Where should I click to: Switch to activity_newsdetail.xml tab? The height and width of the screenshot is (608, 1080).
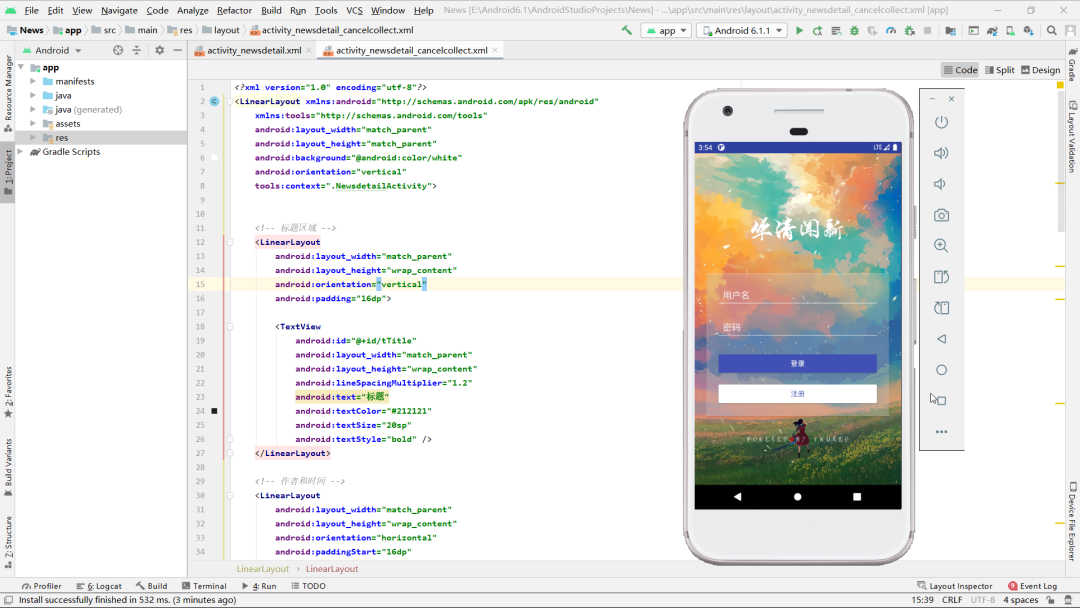[x=253, y=50]
